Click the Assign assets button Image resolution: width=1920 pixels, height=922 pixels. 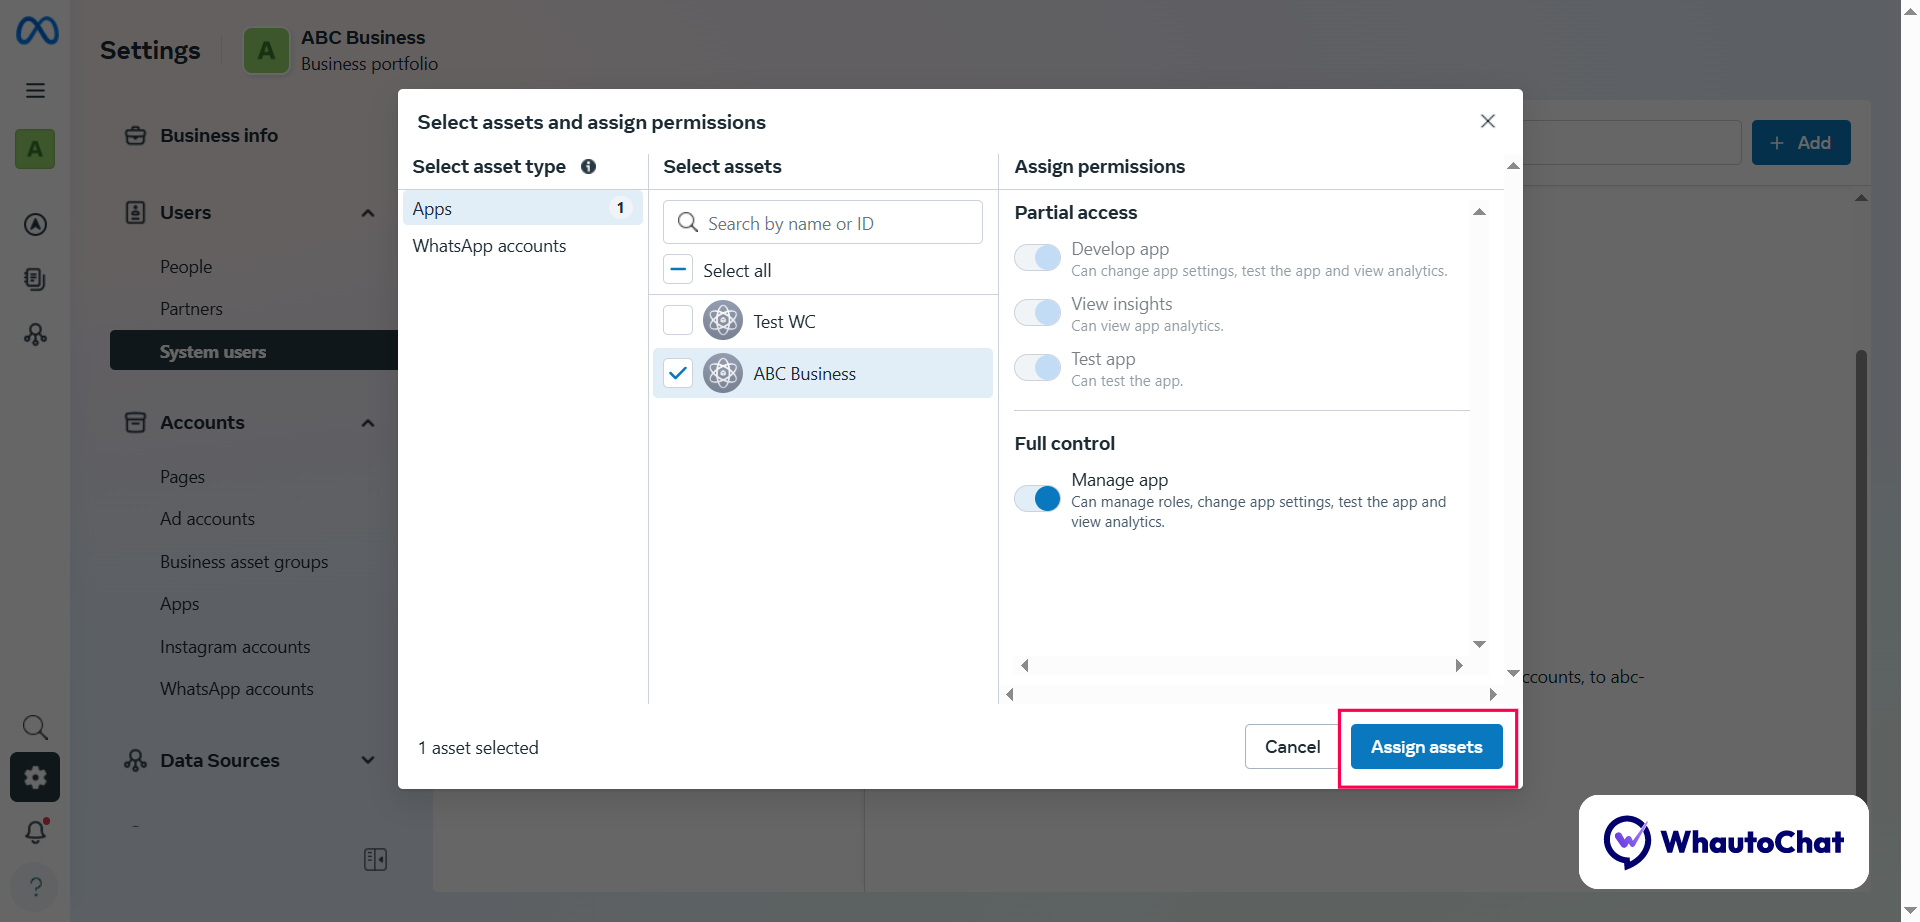[1426, 746]
